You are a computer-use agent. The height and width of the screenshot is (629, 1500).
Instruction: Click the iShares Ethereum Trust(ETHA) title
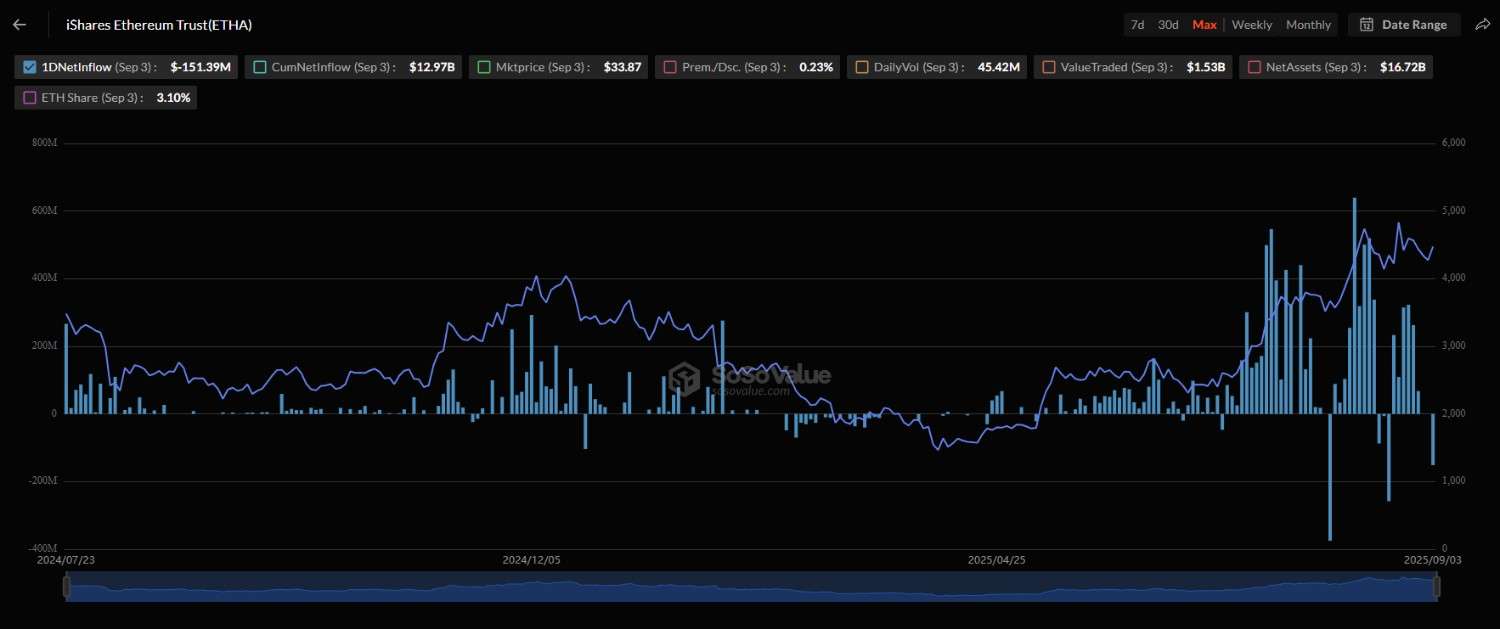[x=158, y=24]
